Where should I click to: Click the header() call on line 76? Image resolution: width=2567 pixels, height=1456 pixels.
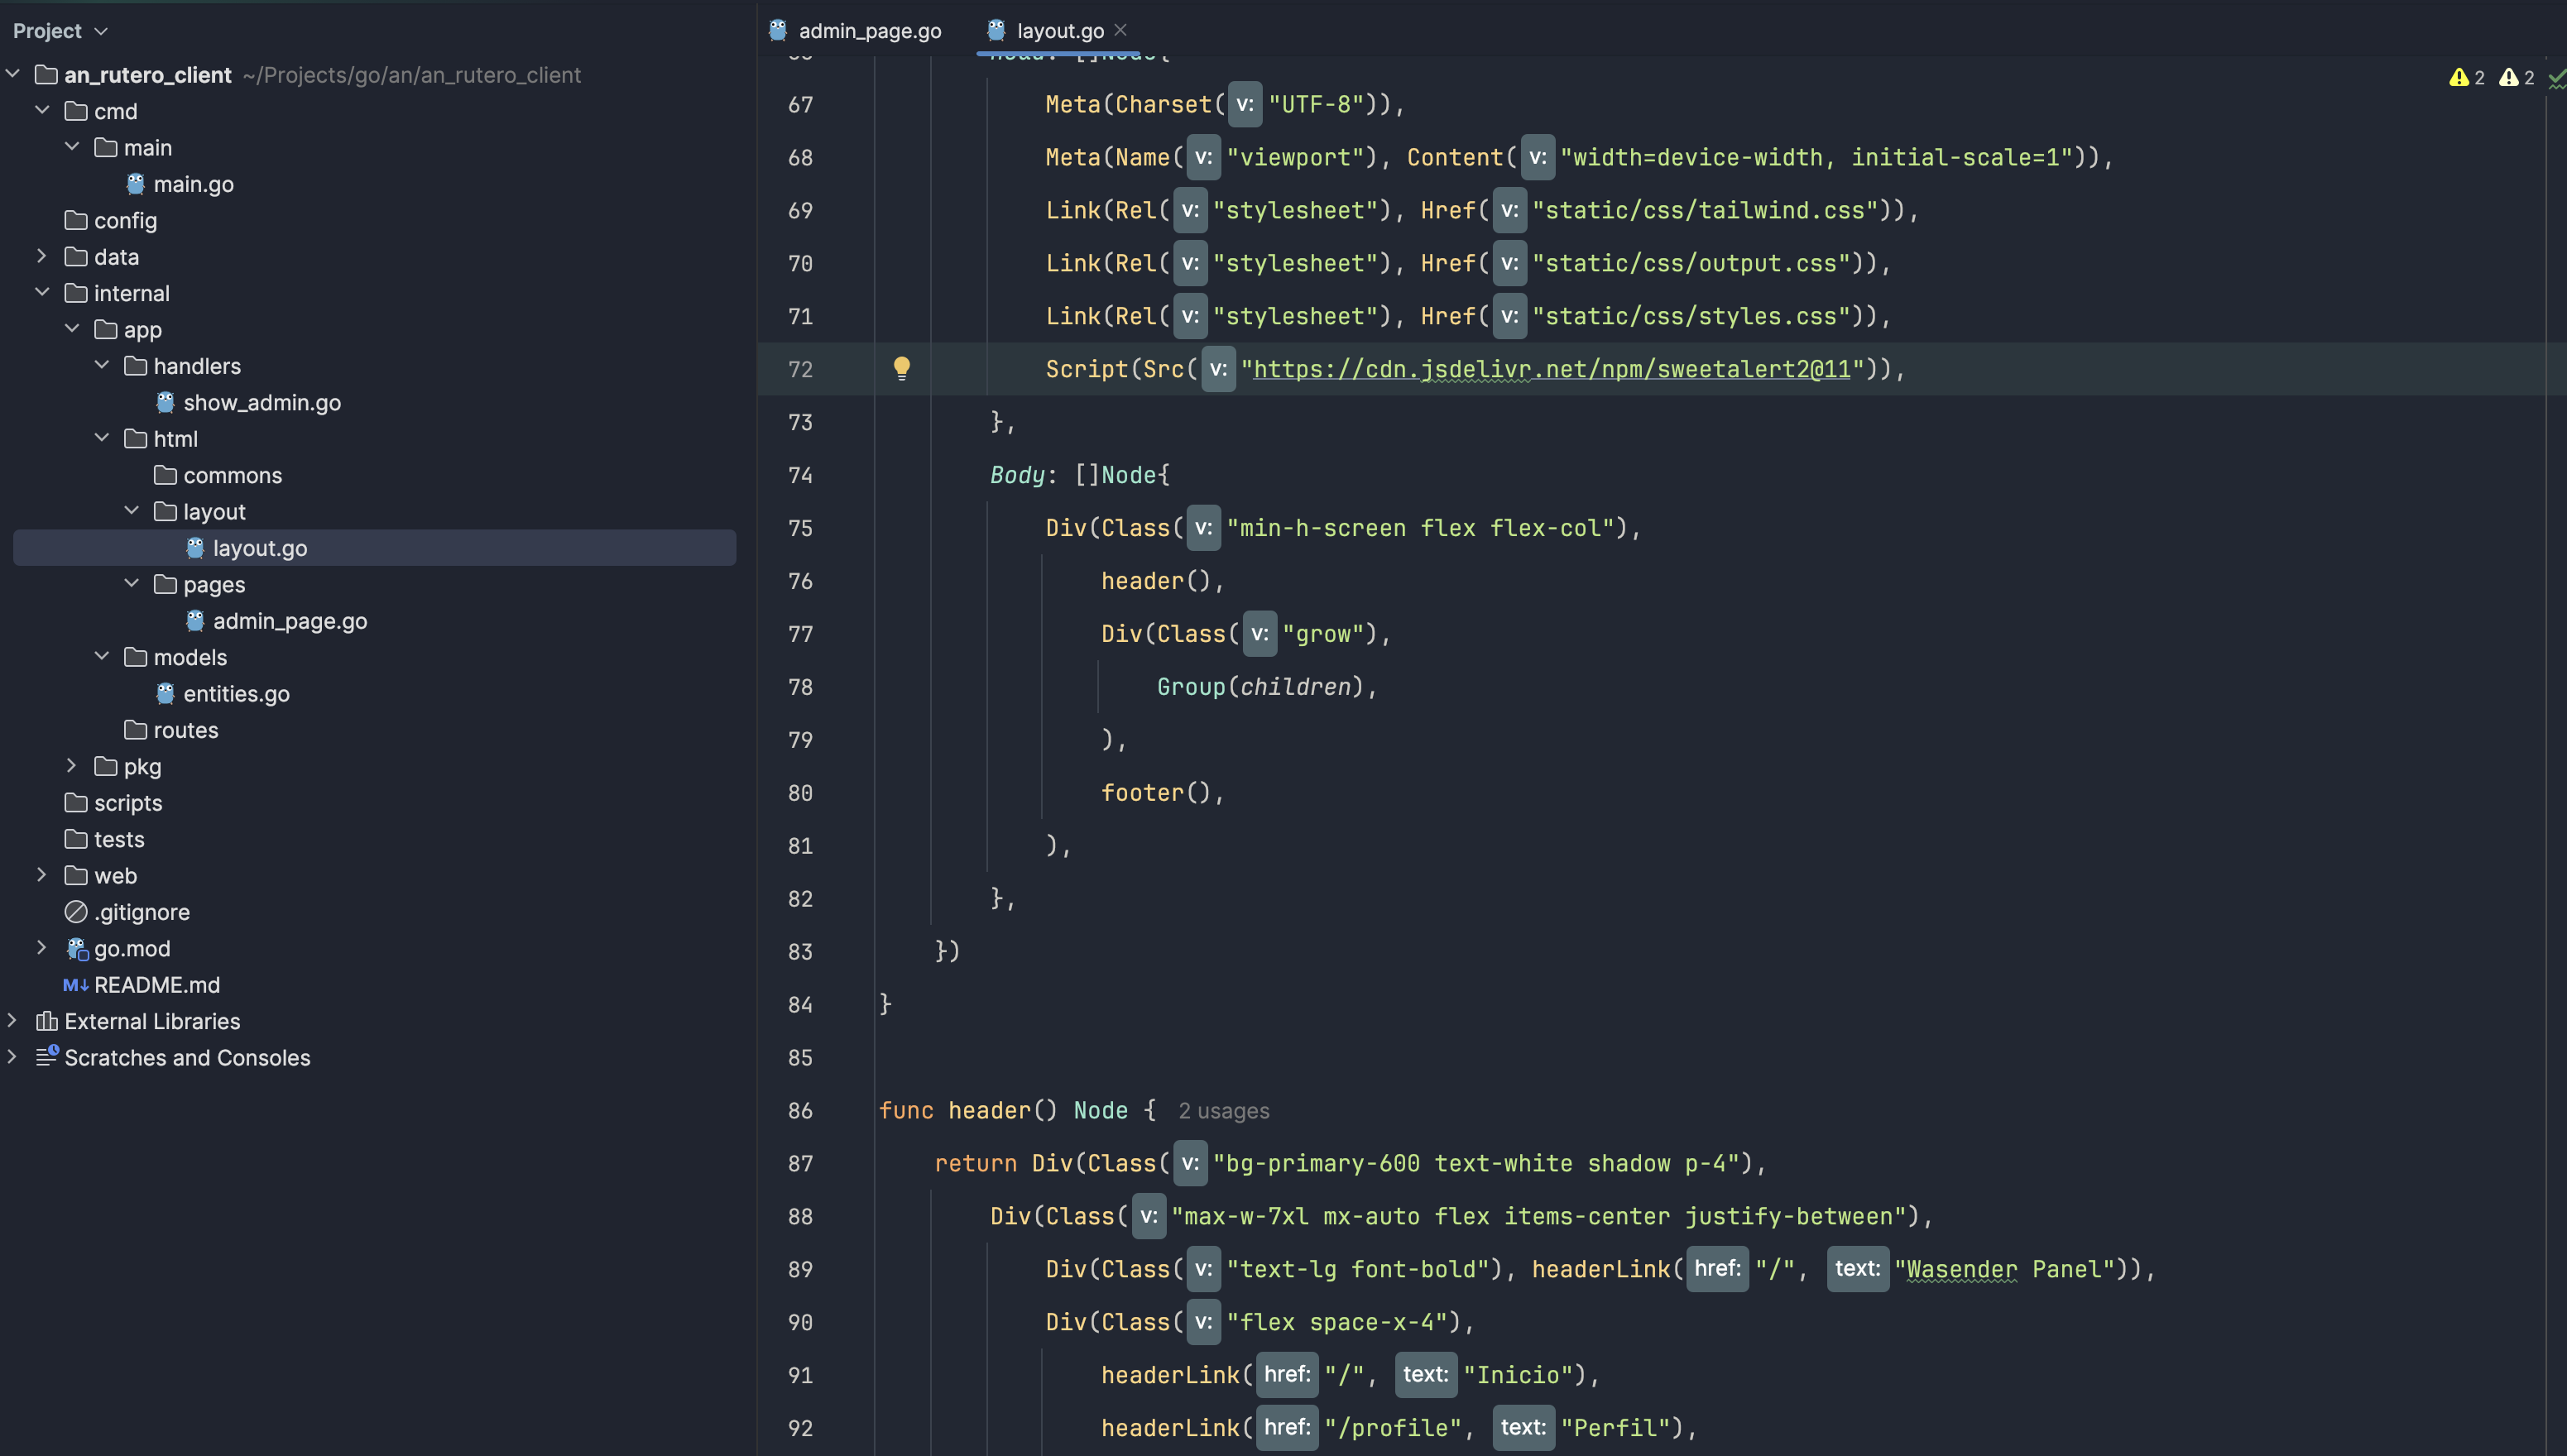tap(1156, 581)
